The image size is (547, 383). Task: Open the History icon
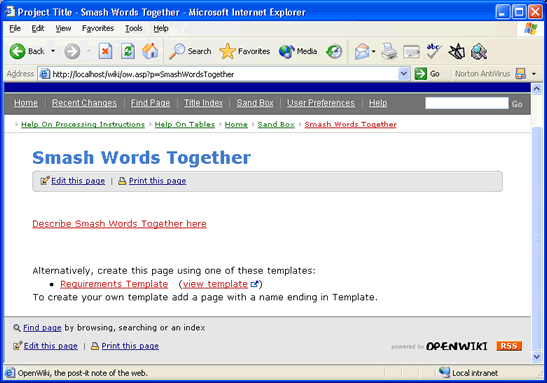pyautogui.click(x=334, y=52)
